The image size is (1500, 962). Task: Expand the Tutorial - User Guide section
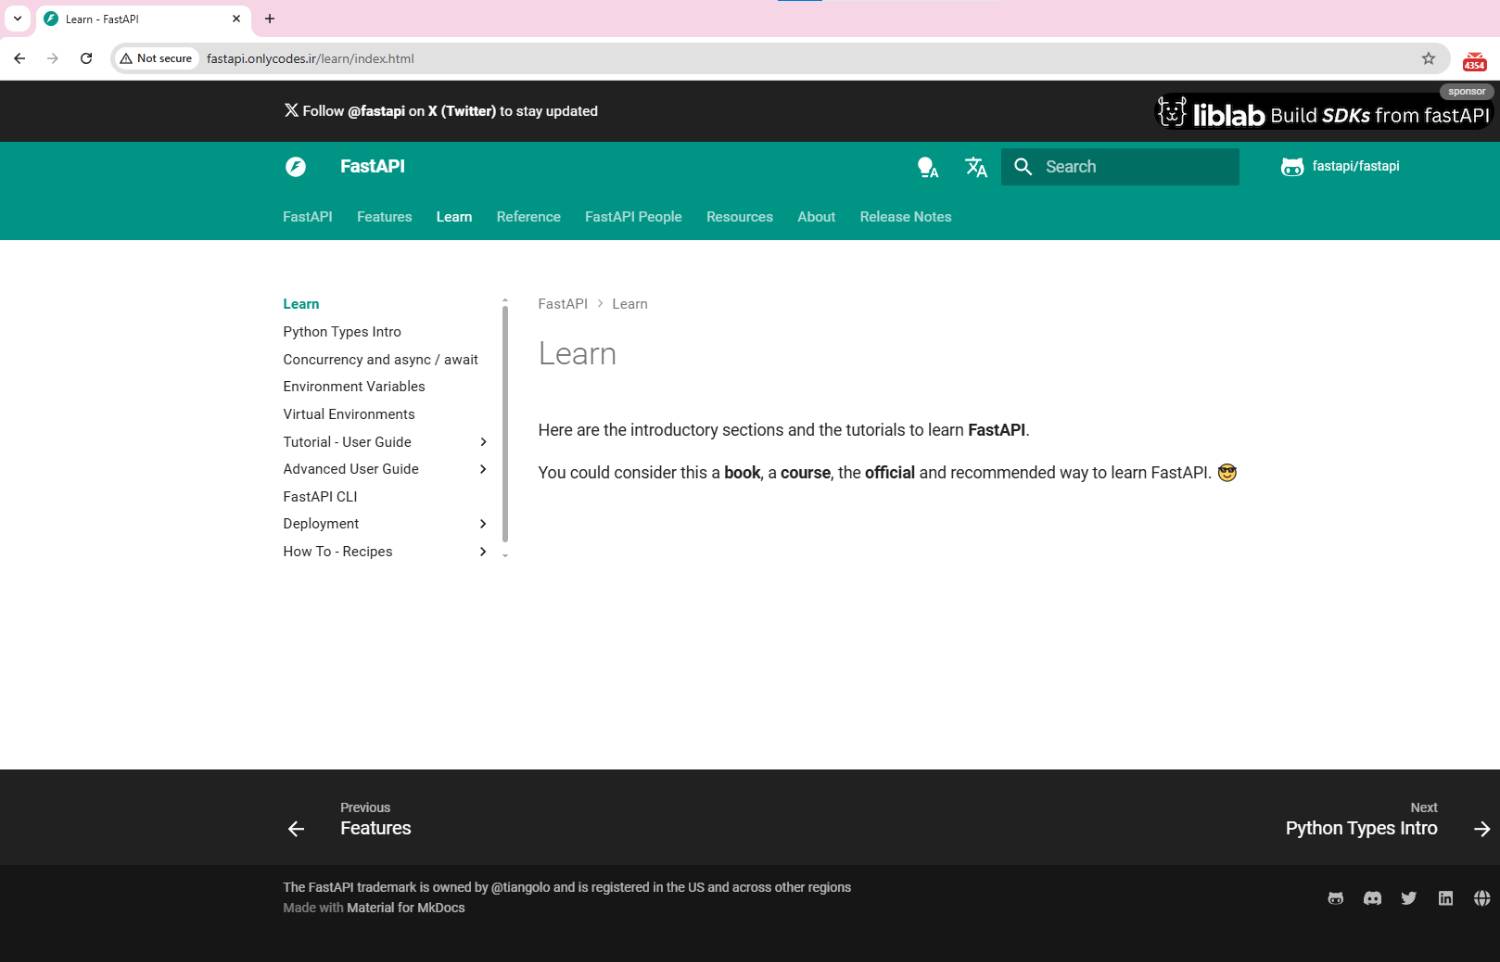coord(483,442)
